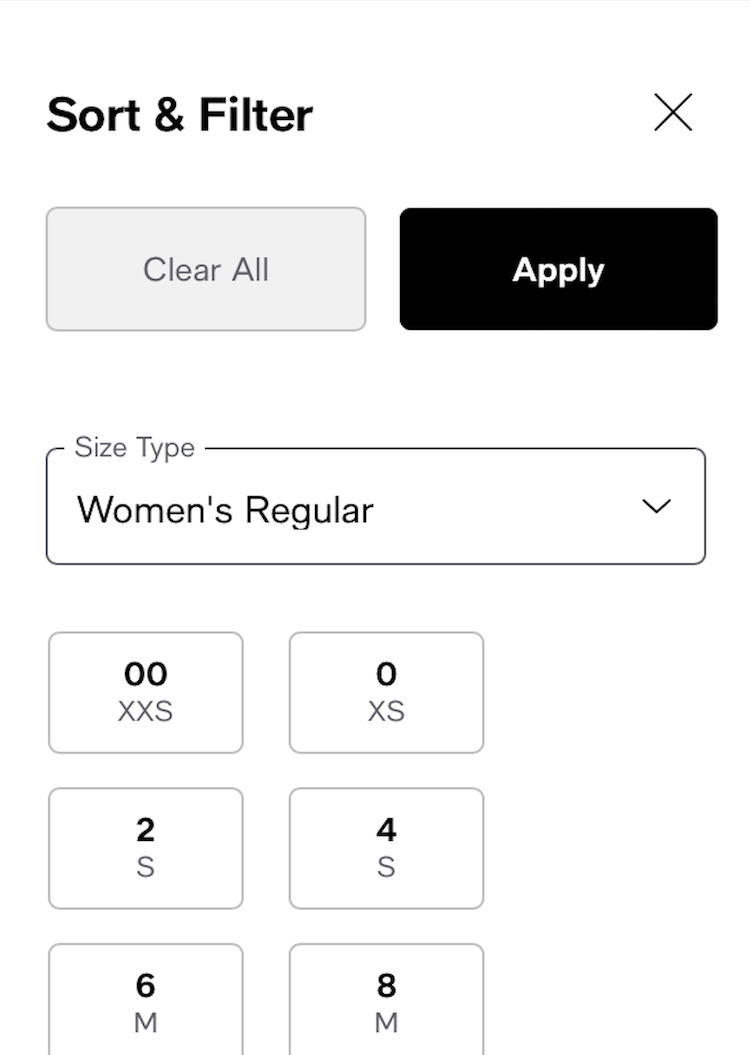This screenshot has width=750, height=1055.
Task: Apply the selected filters
Action: click(x=558, y=269)
